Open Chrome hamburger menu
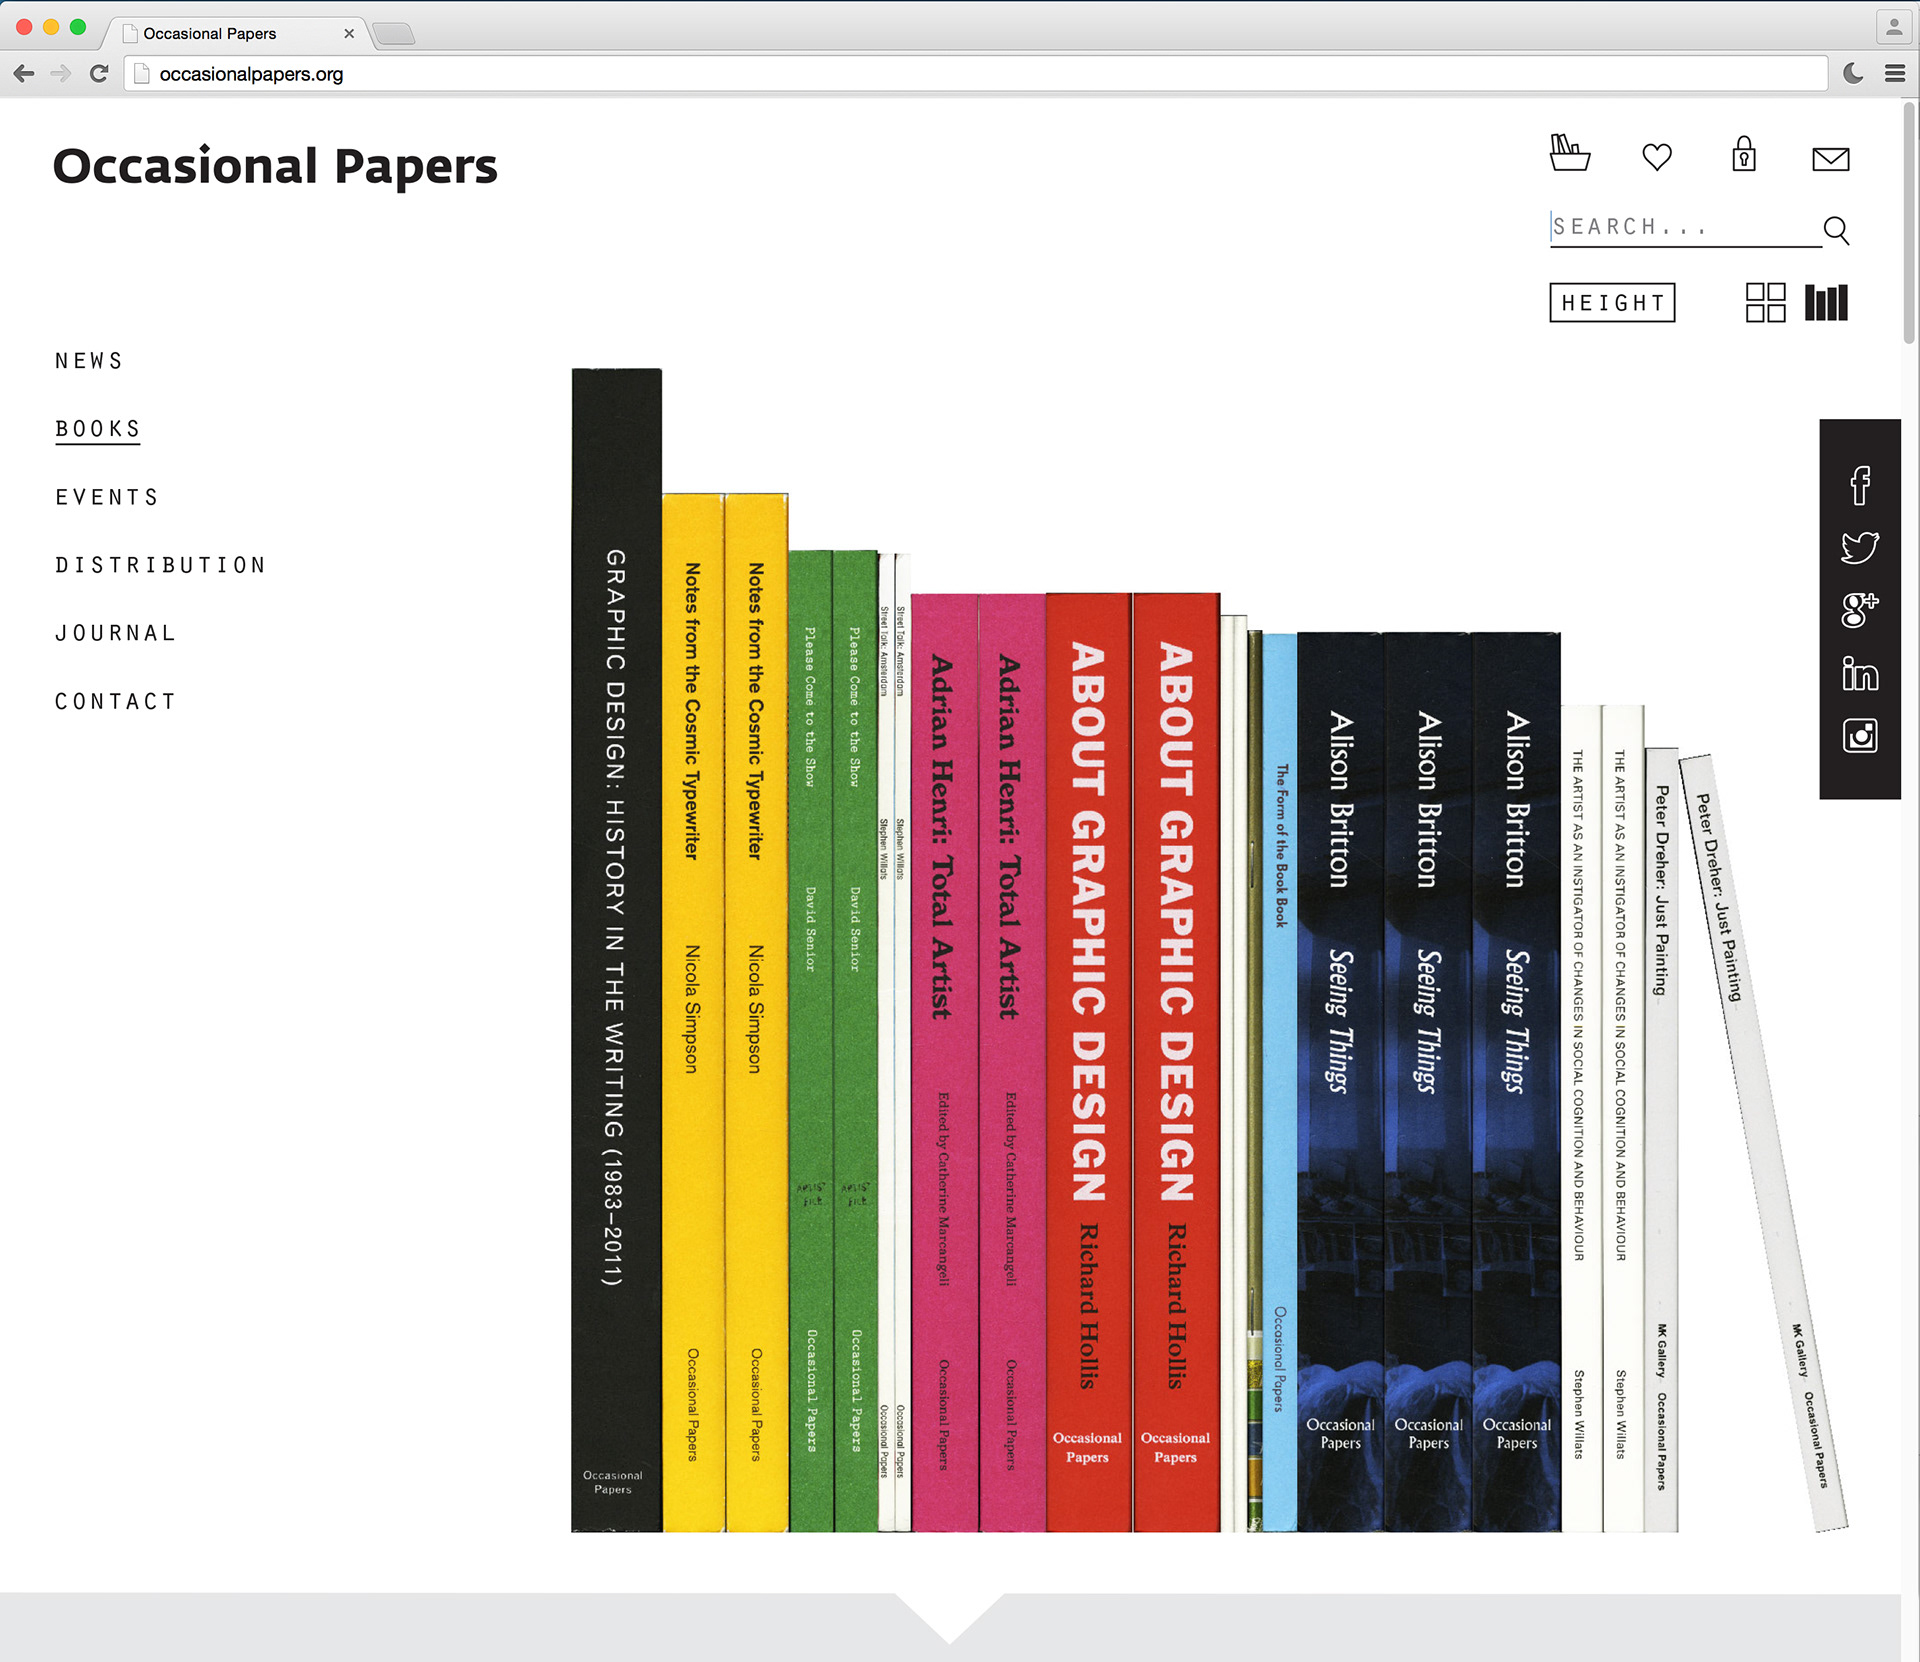 click(x=1894, y=73)
